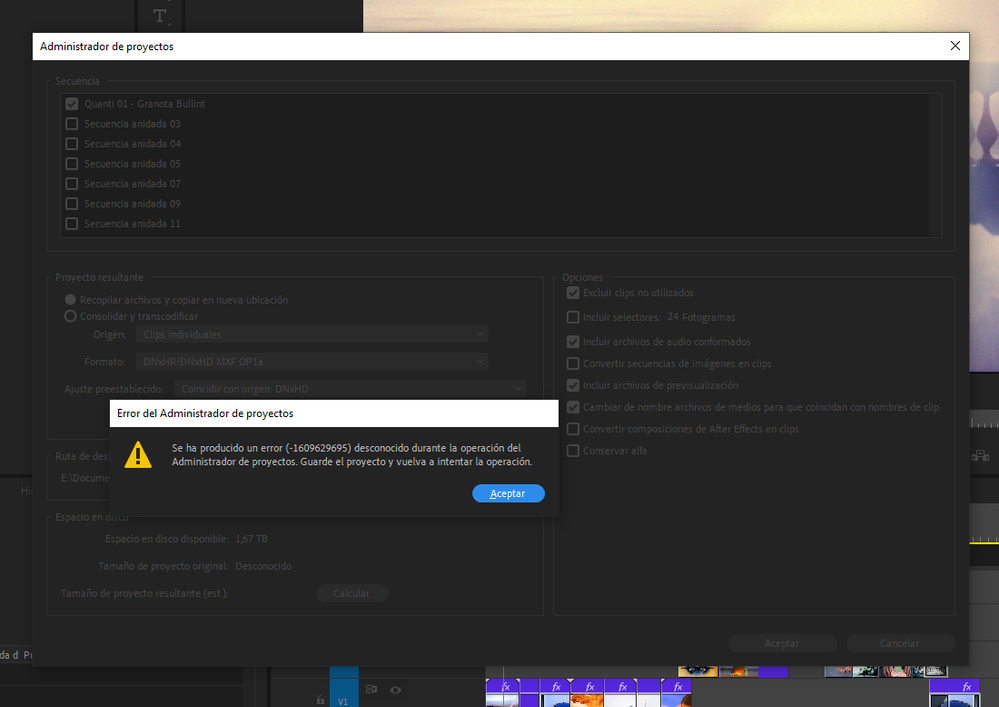This screenshot has width=999, height=707.
Task: Enable Incluir archivos de previsualización
Action: (x=573, y=385)
